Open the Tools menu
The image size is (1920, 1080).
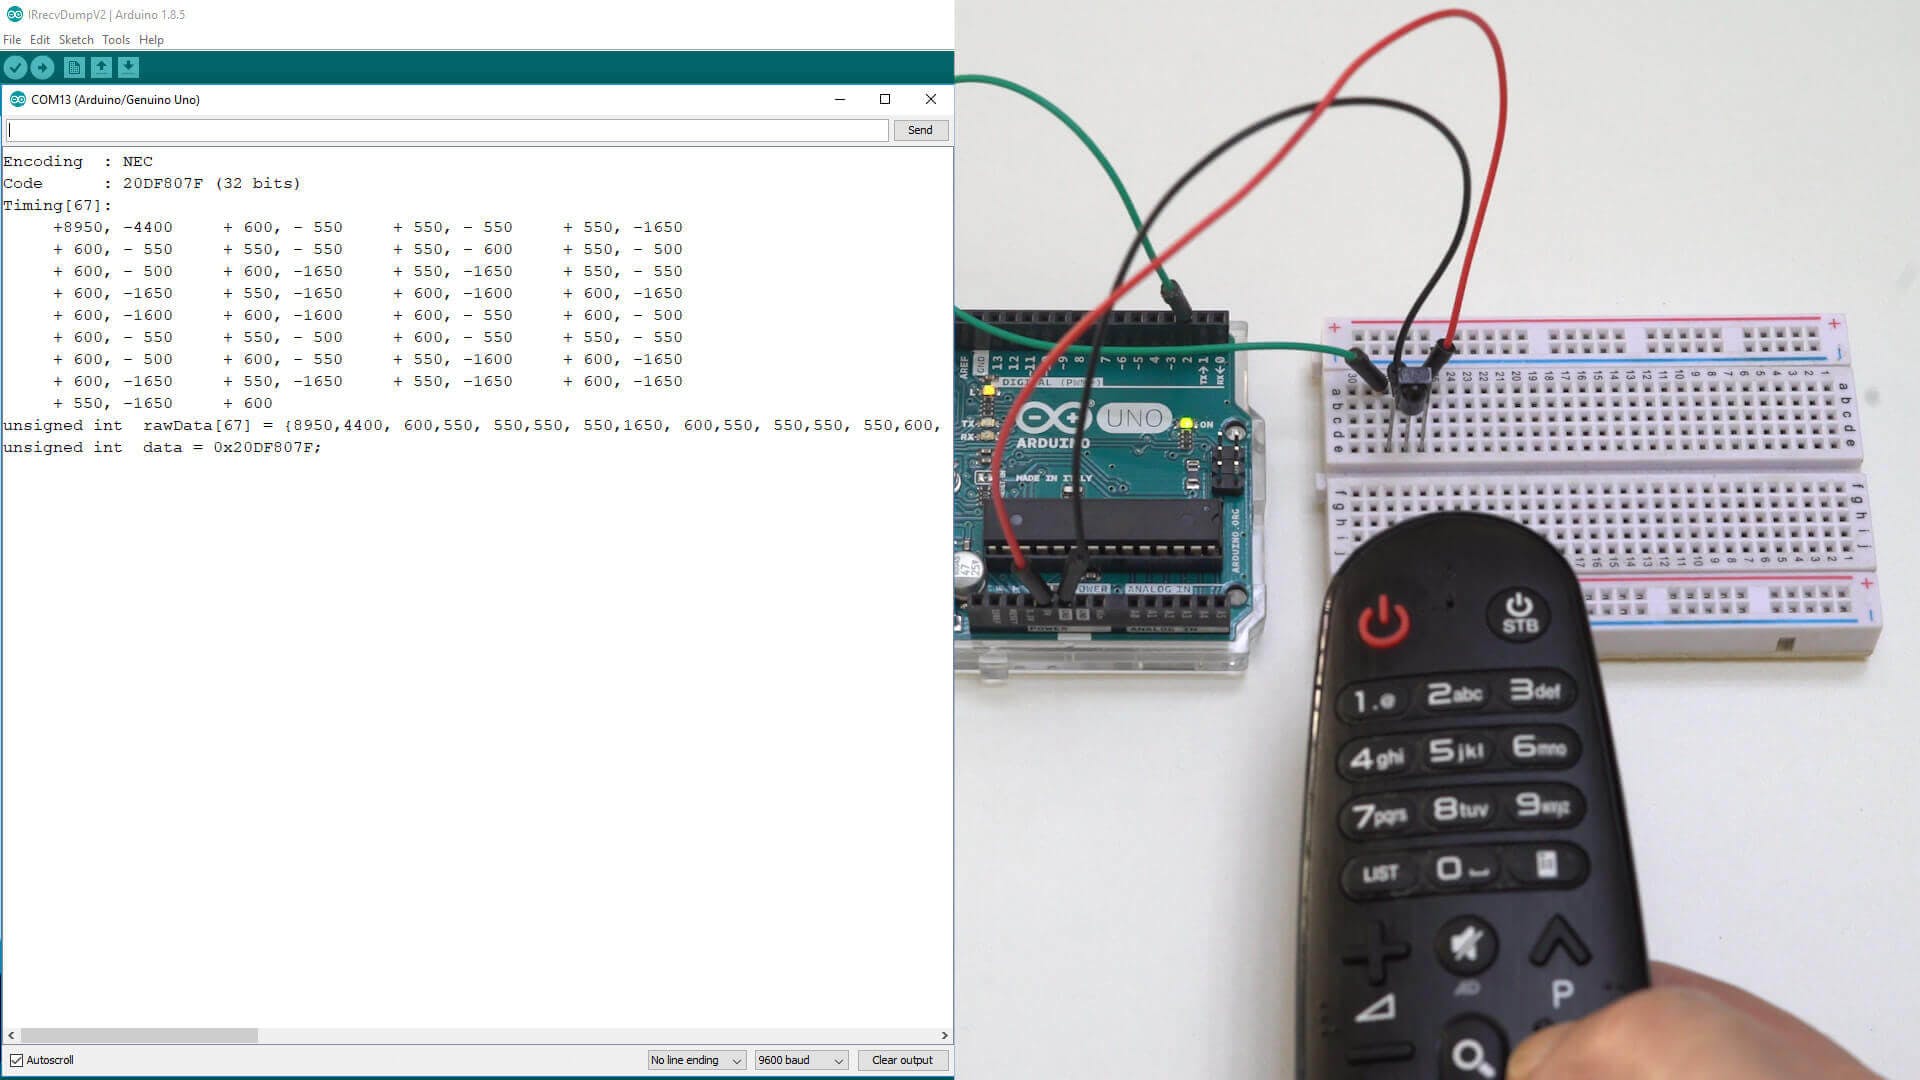point(116,40)
